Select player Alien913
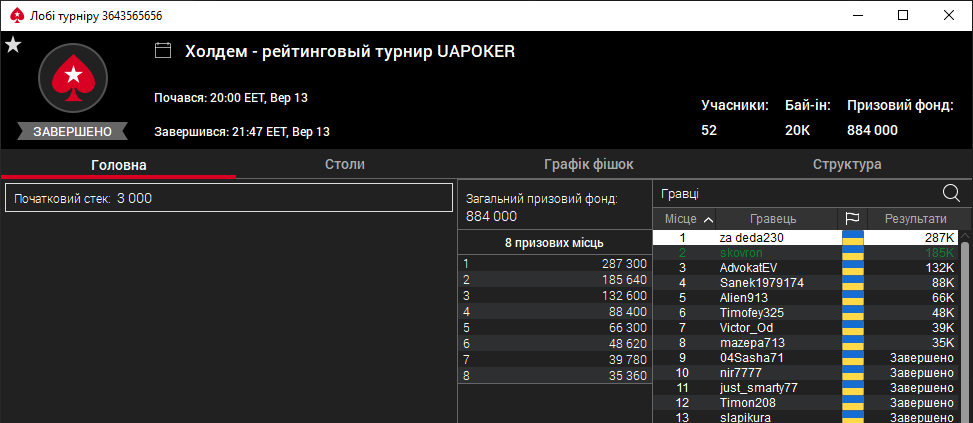The height and width of the screenshot is (423, 973). point(805,298)
